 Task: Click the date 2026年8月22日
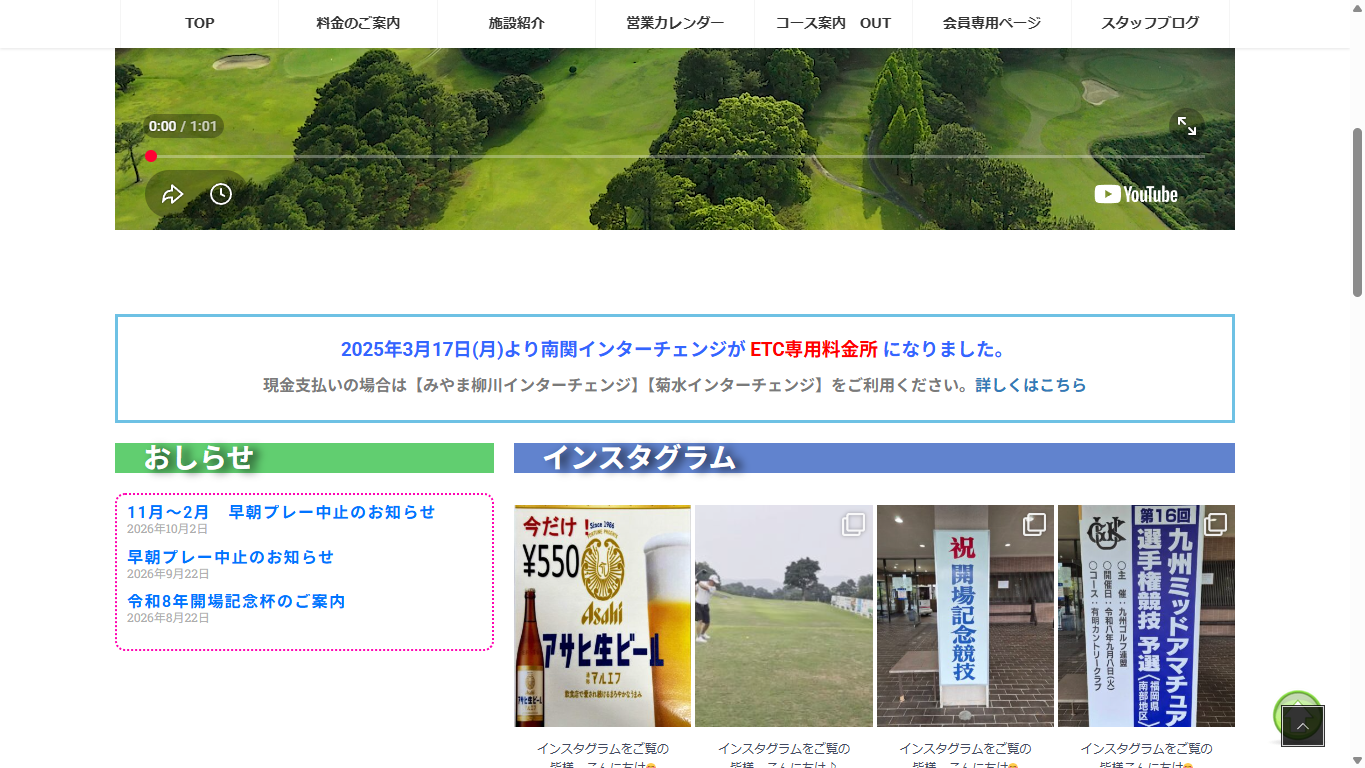tap(168, 618)
